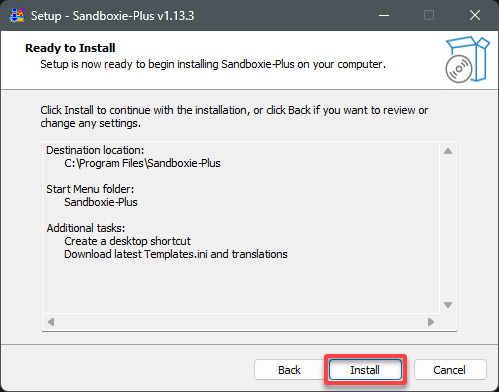Click the installer box and disc icon

tap(467, 60)
